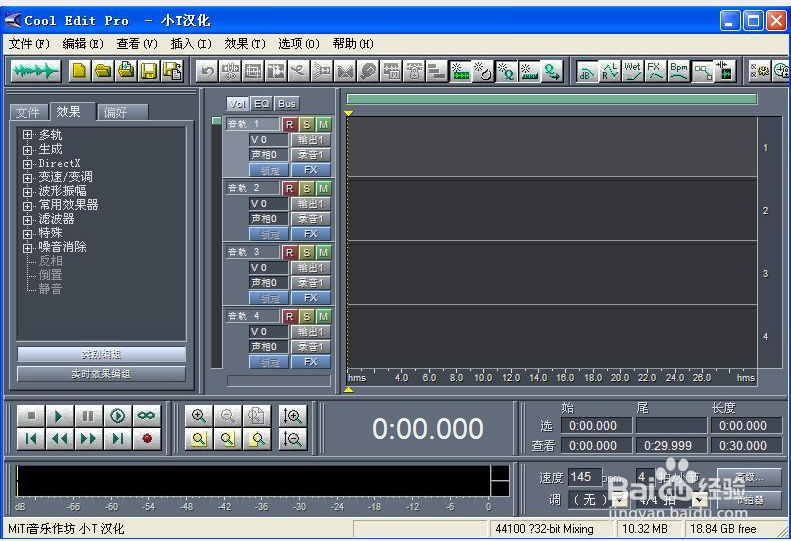Jump to the end of session
Screen dimensions: 791x541
click(x=118, y=439)
